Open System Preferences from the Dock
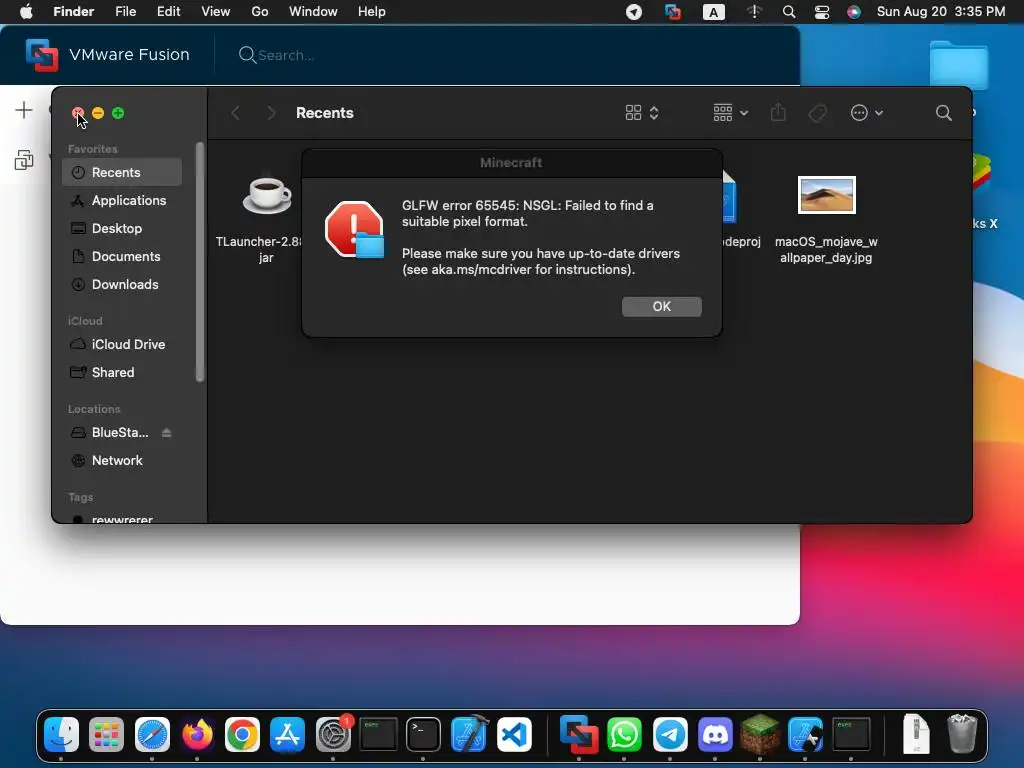 tap(333, 734)
